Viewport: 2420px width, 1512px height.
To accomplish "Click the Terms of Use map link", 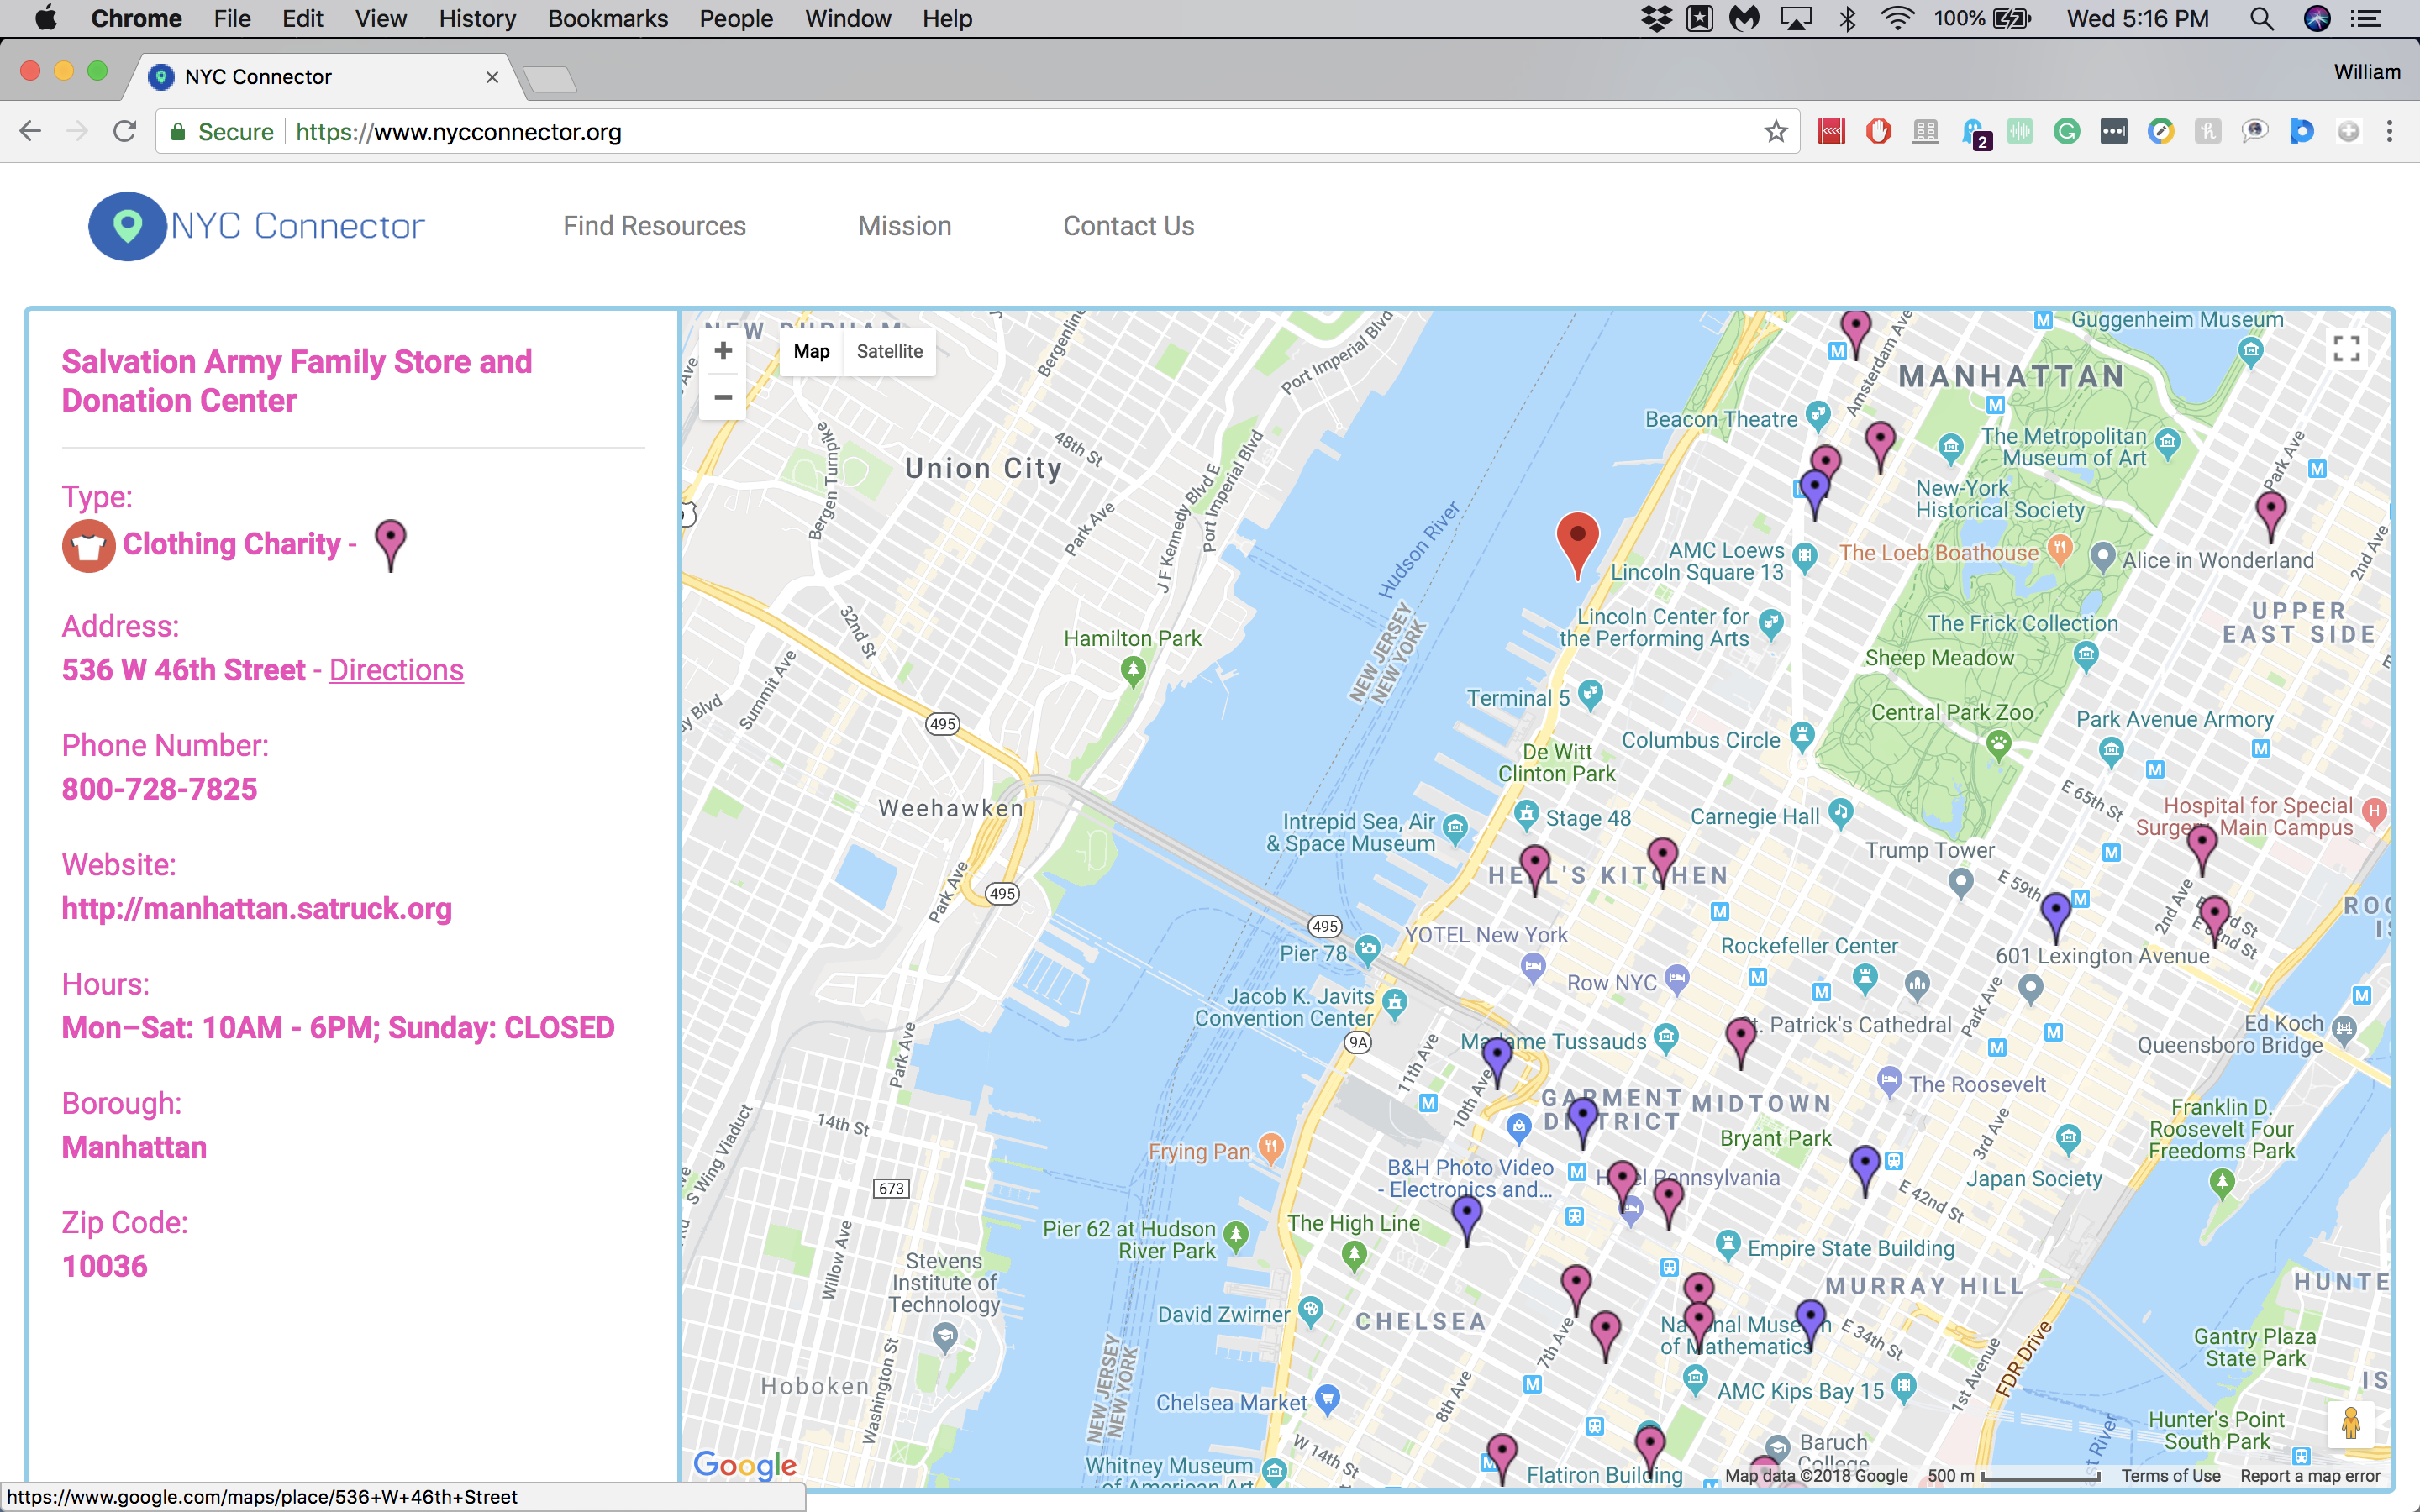I will 2170,1476.
